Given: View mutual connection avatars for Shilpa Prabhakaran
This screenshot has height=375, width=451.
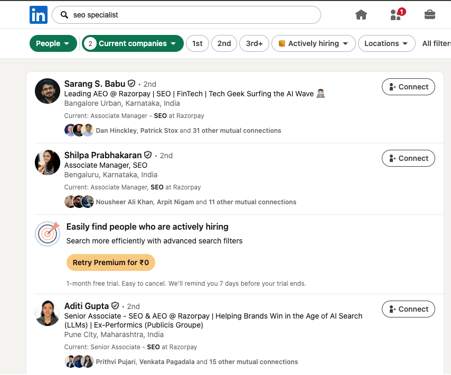Looking at the screenshot, I should coord(79,202).
